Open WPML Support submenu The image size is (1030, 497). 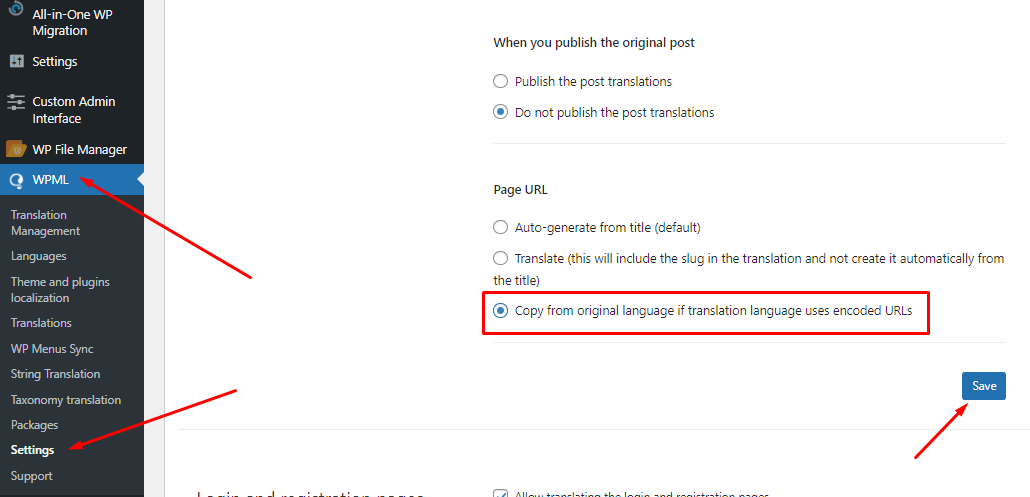(x=32, y=476)
